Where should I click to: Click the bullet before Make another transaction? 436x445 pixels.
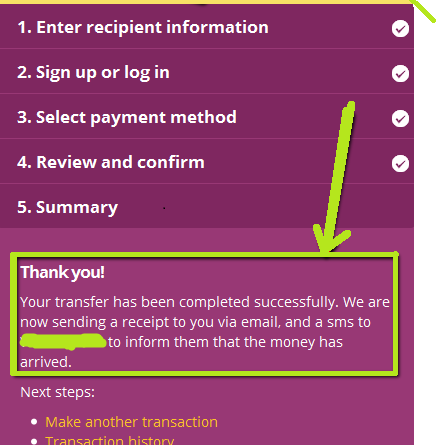click(x=34, y=422)
